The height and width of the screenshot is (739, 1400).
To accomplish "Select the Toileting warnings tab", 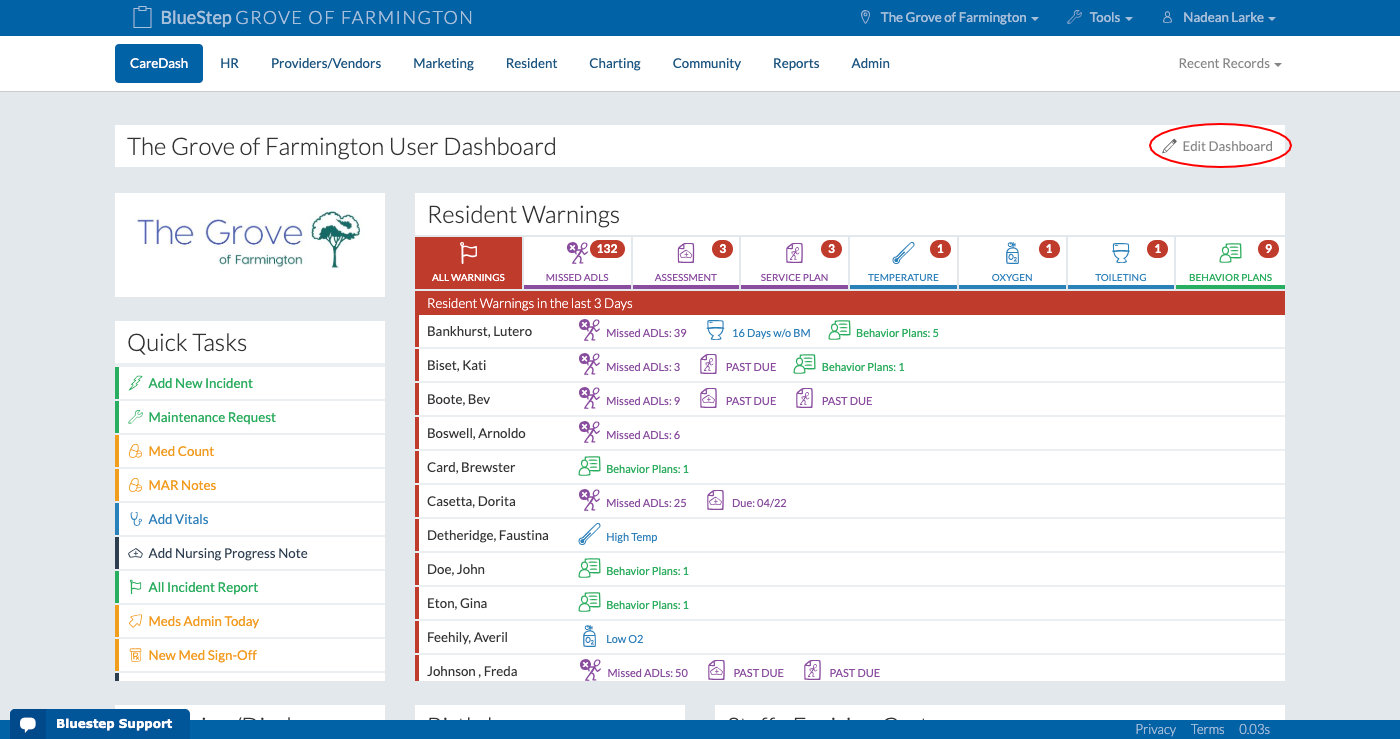I will tap(1121, 263).
